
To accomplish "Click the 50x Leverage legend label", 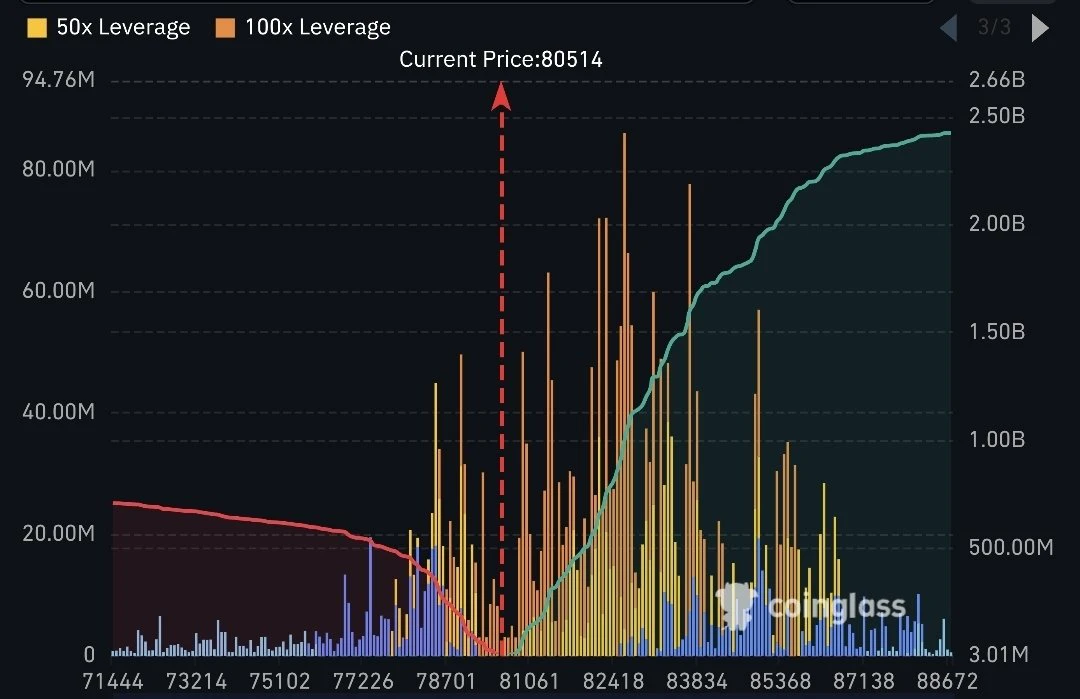I will (123, 28).
